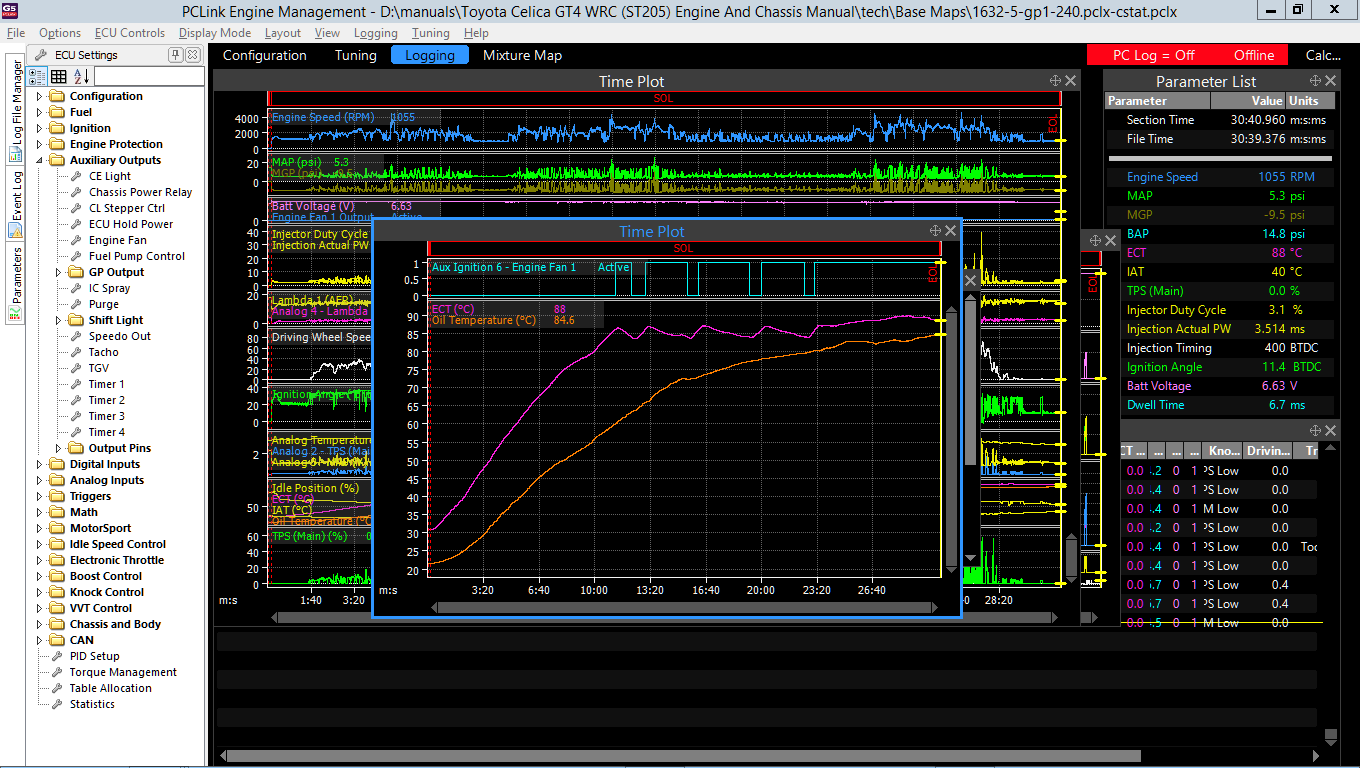1360x768 pixels.
Task: Expand the CAN folder
Action: tap(40, 640)
